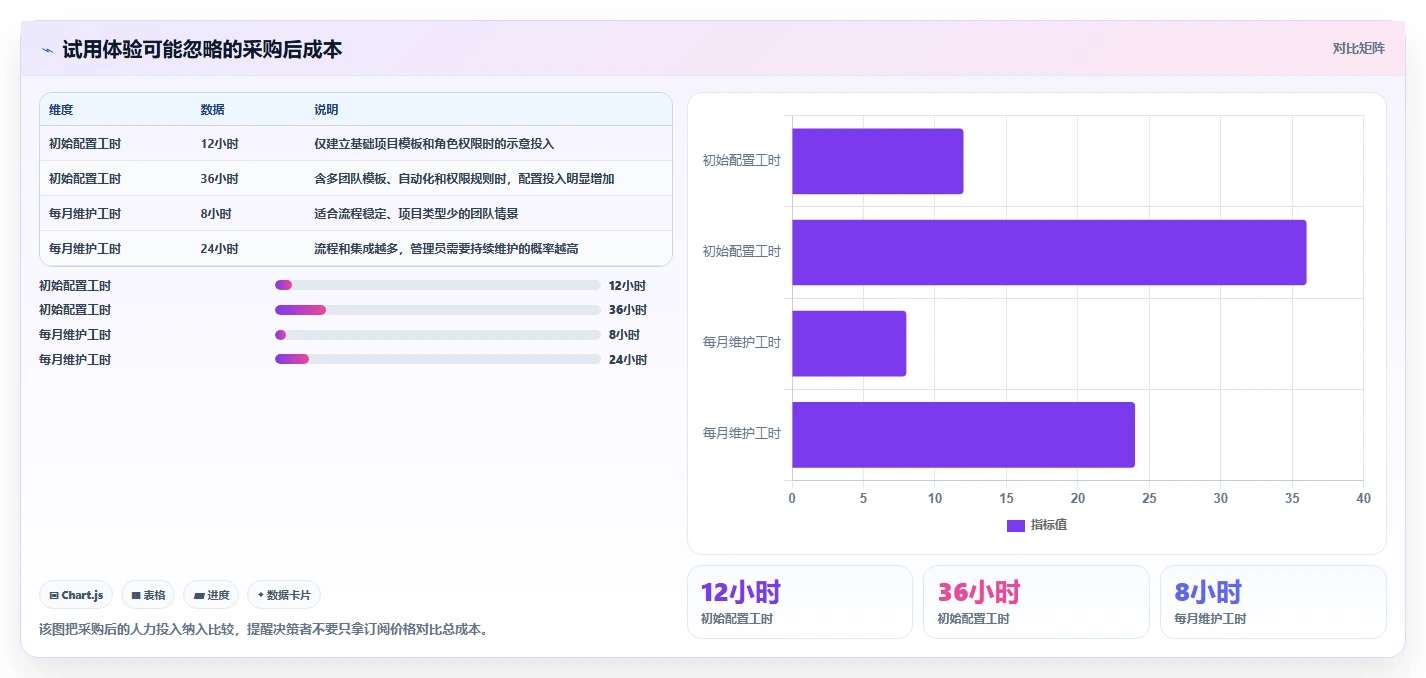Open the purple 12小时 data card
This screenshot has width=1426, height=678.
(x=800, y=602)
